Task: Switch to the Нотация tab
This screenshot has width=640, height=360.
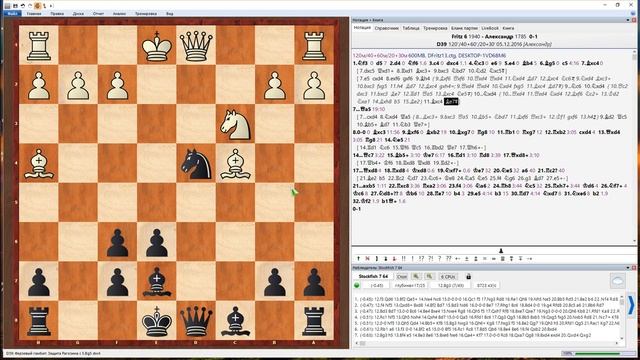Action: [x=362, y=28]
